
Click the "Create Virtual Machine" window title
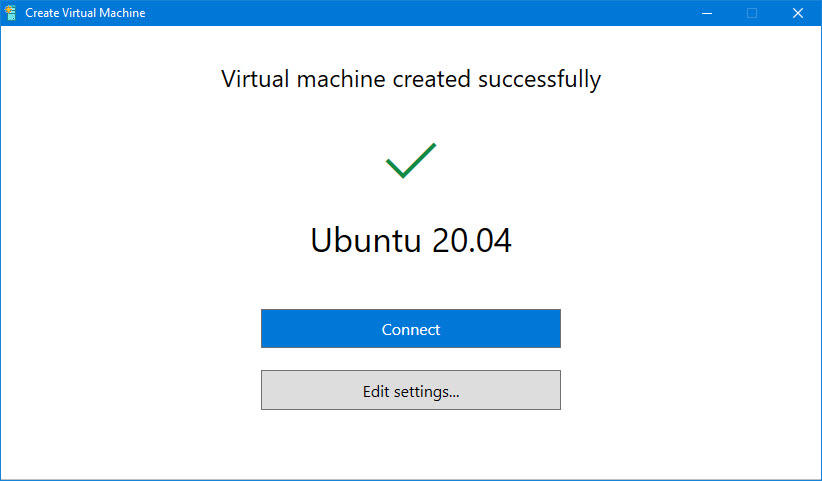click(85, 13)
